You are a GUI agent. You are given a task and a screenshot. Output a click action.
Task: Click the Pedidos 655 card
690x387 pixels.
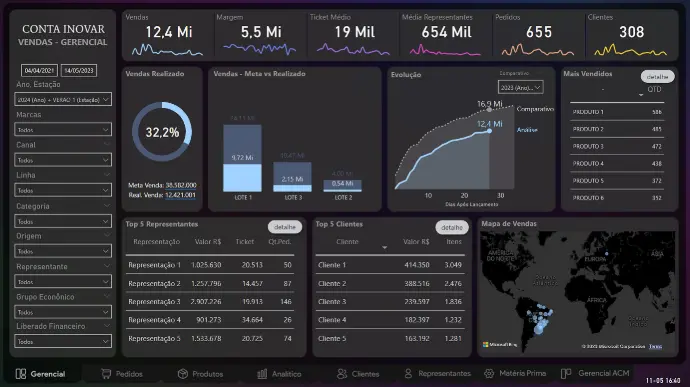click(x=538, y=35)
